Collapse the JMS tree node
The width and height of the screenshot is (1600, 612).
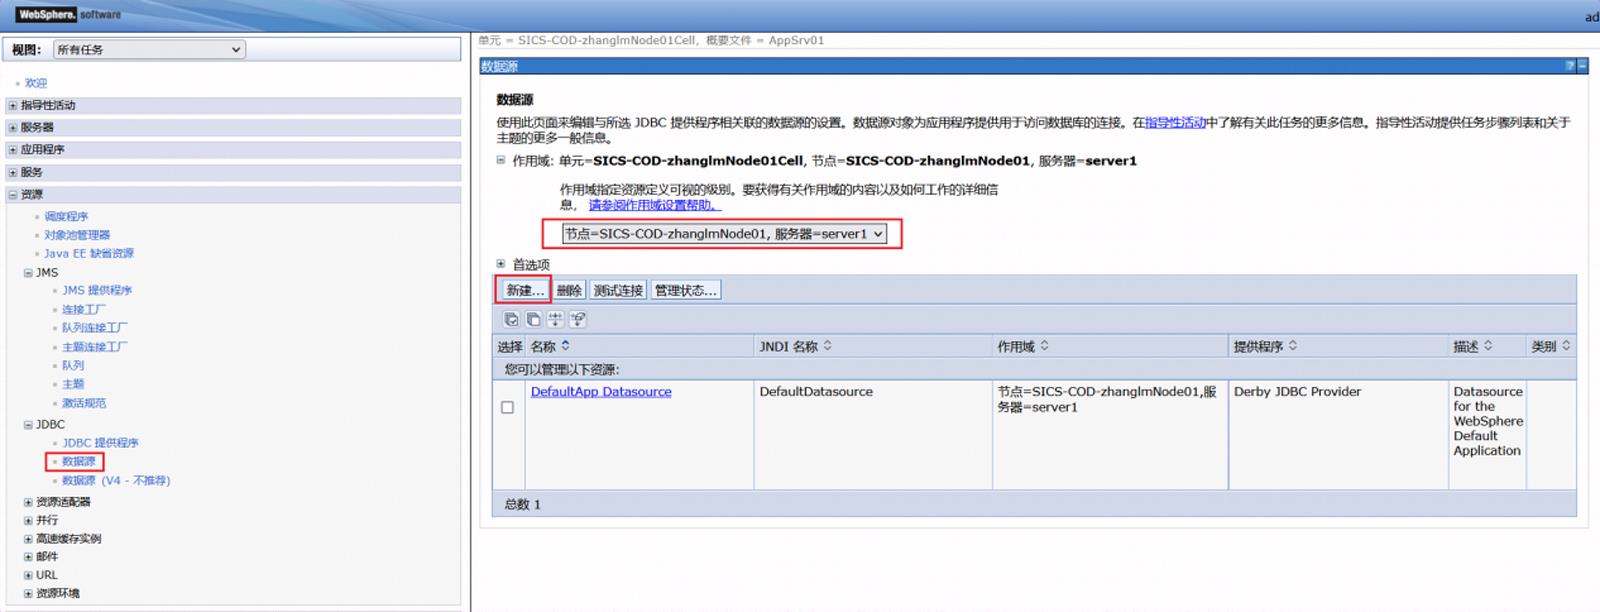28,272
